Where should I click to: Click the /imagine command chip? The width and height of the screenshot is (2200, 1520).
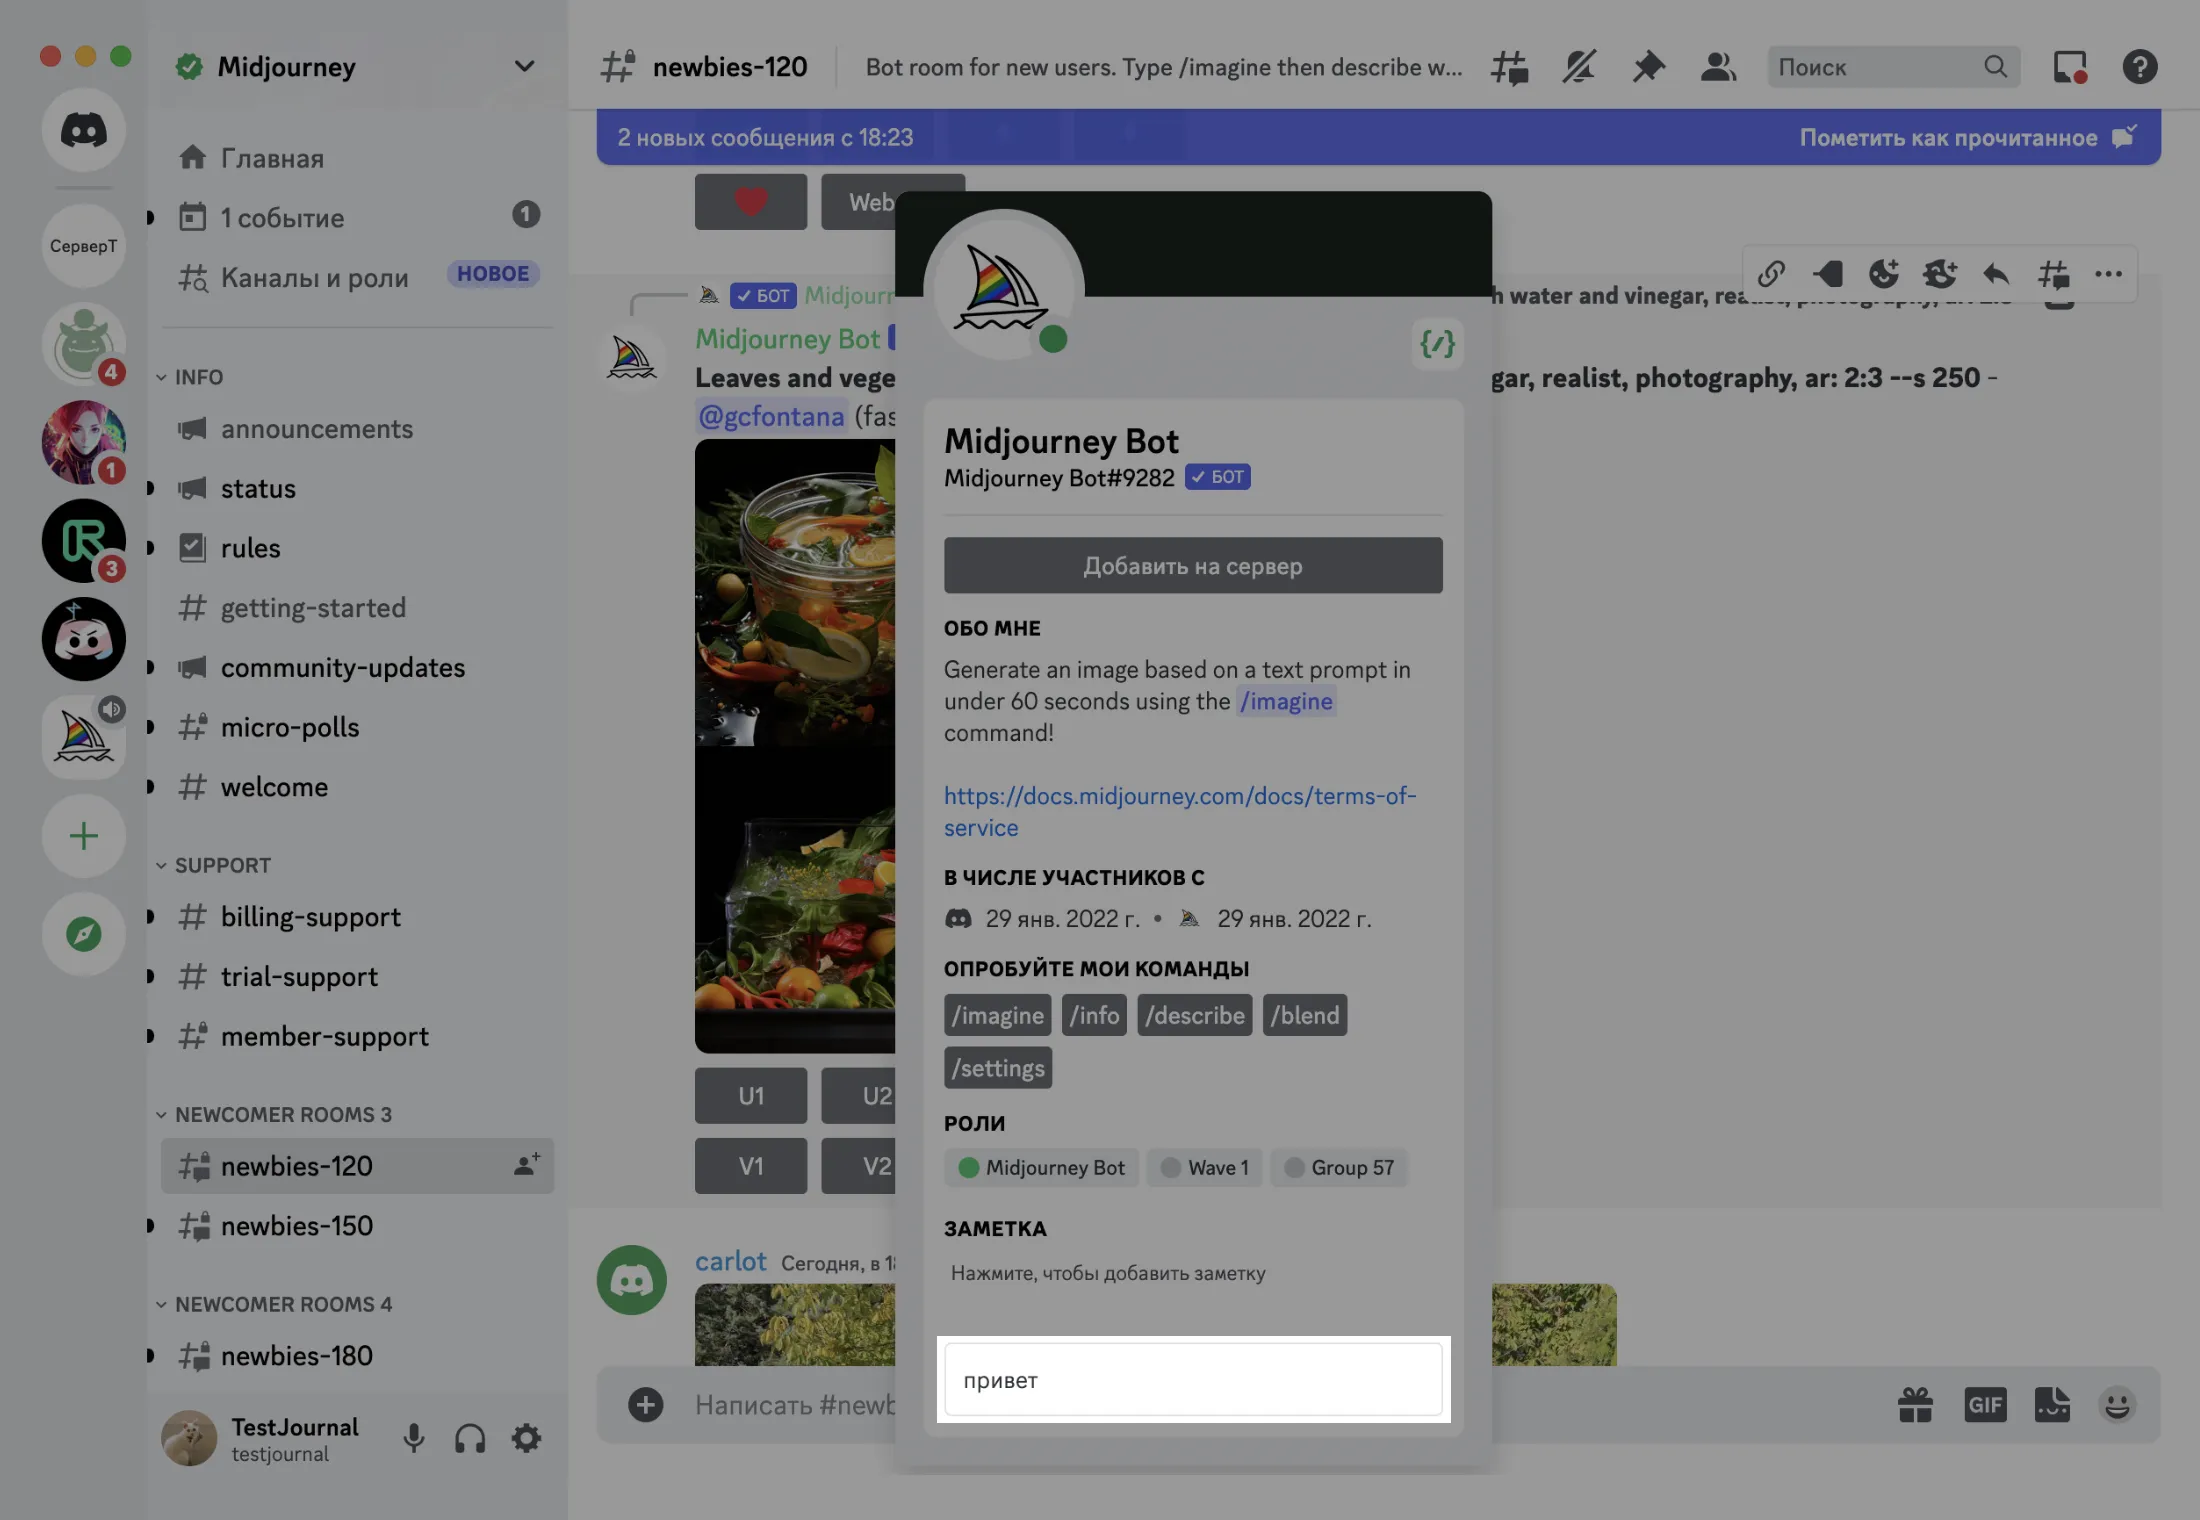pyautogui.click(x=997, y=1015)
